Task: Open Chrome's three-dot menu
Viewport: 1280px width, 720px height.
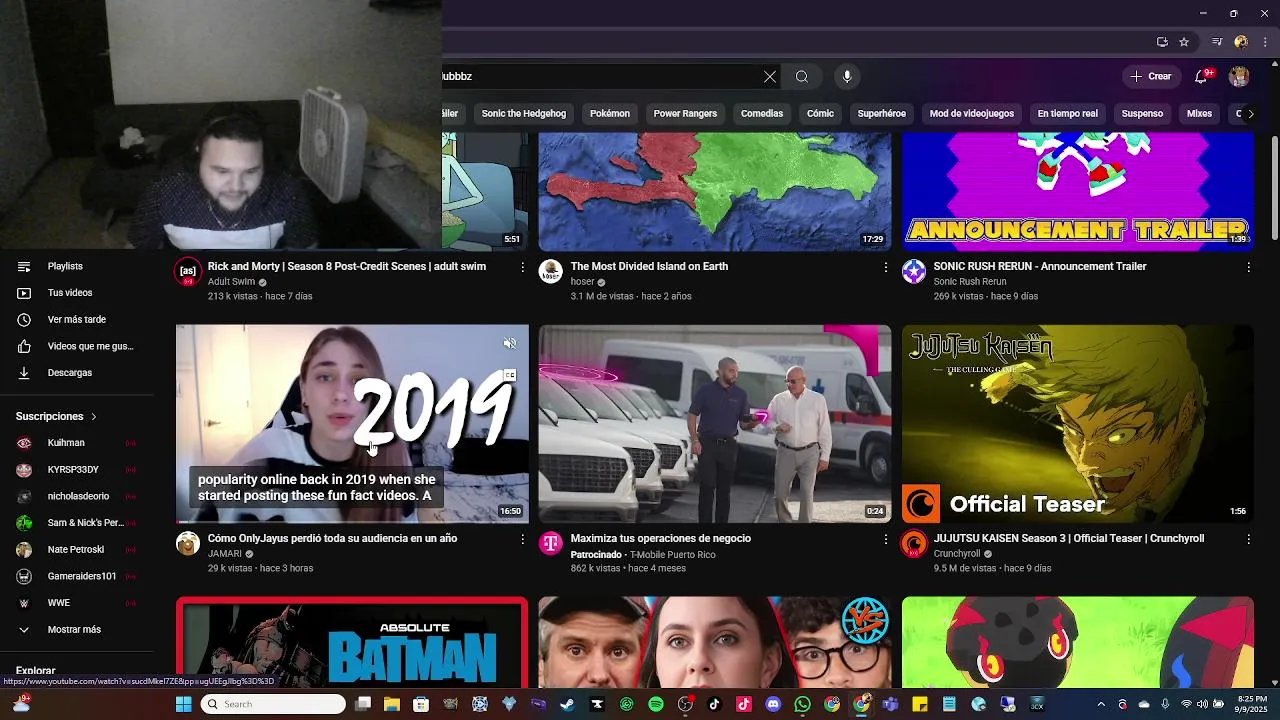Action: pyautogui.click(x=1266, y=42)
